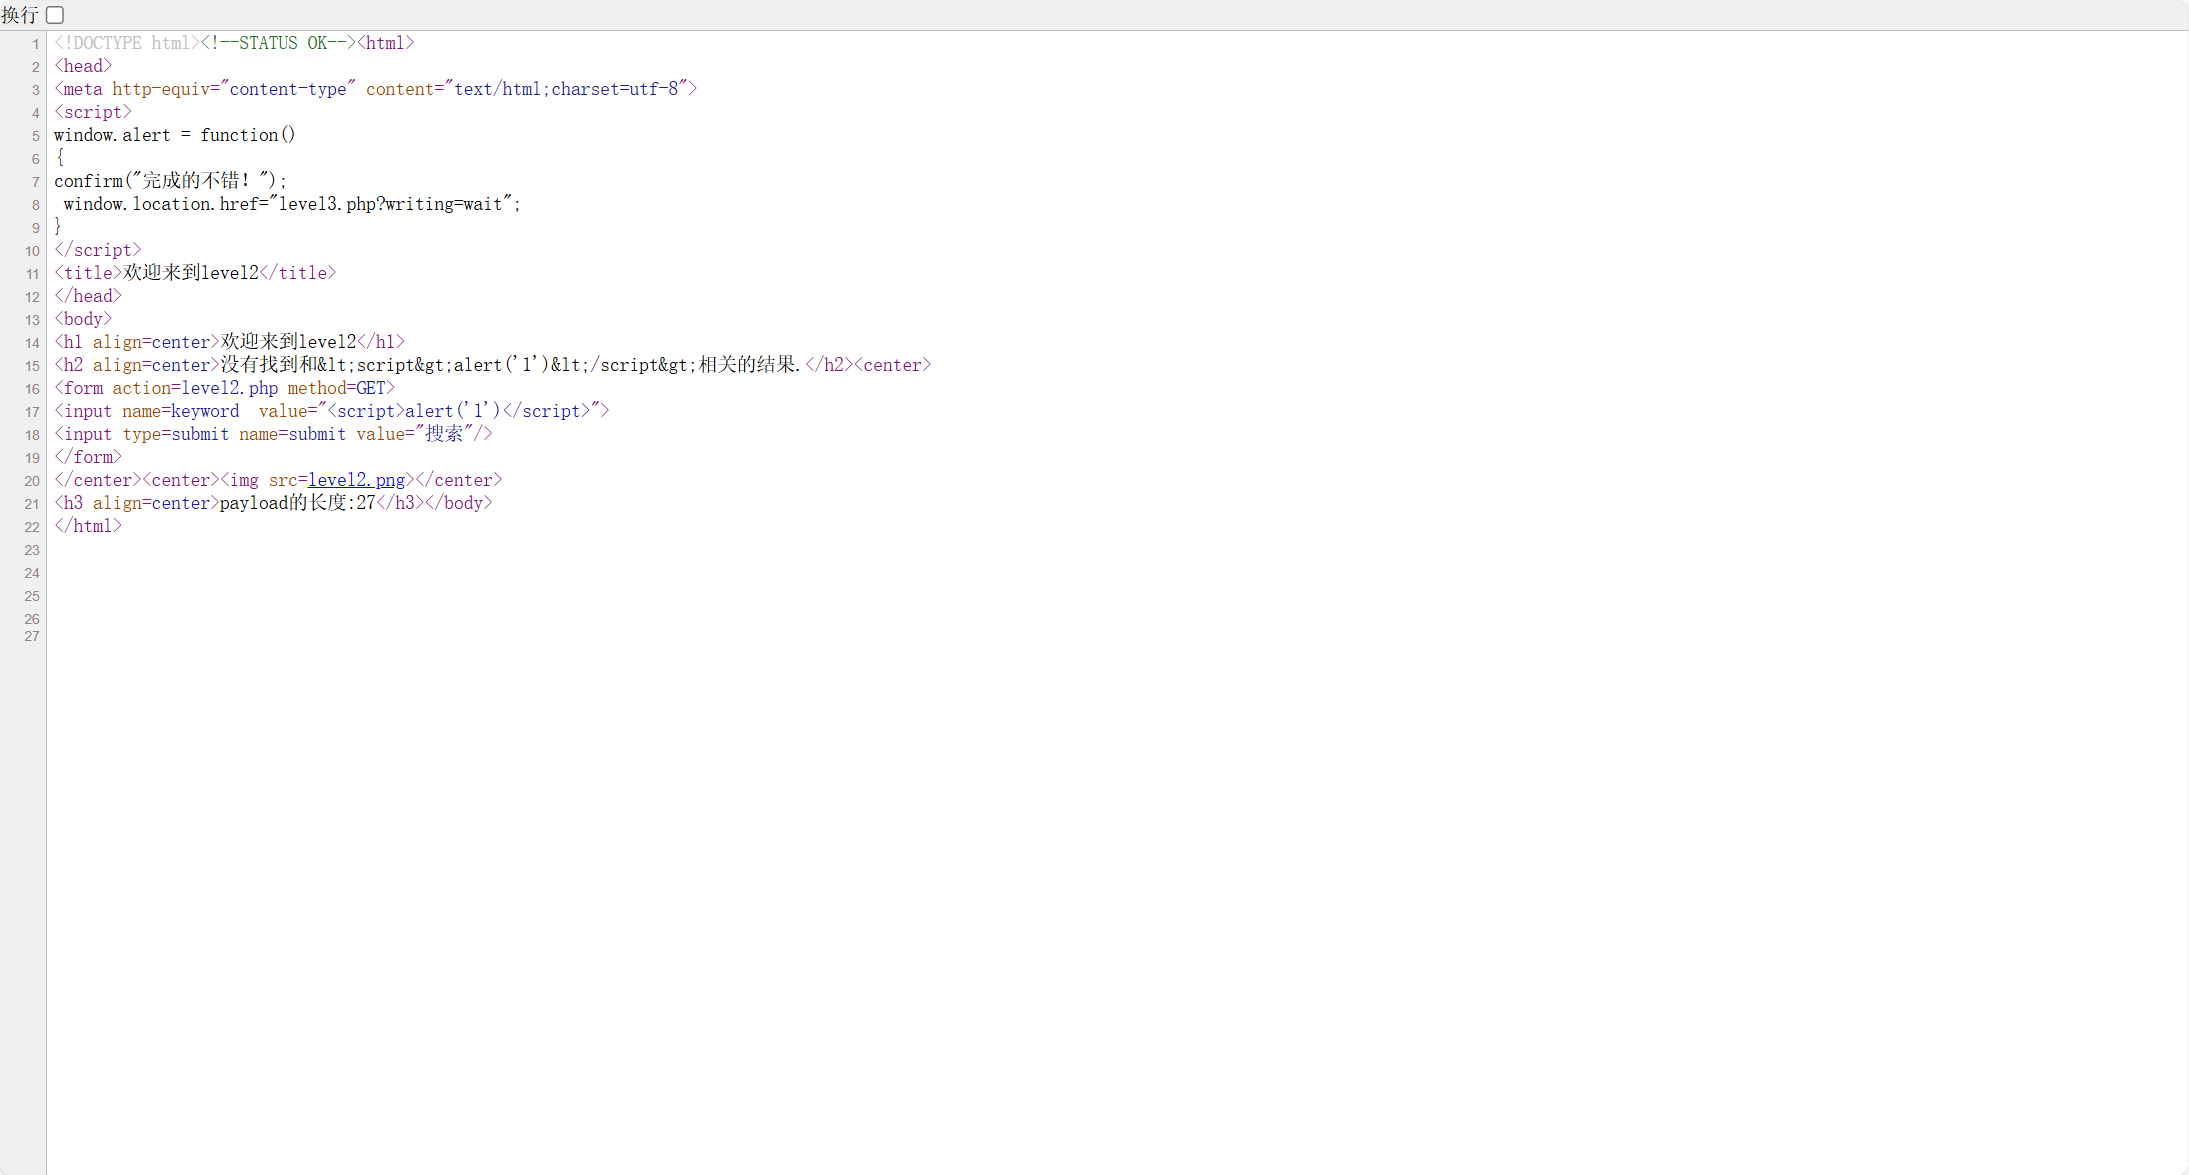The image size is (2189, 1175).
Task: Click the closing html tag line
Action: coord(88,526)
